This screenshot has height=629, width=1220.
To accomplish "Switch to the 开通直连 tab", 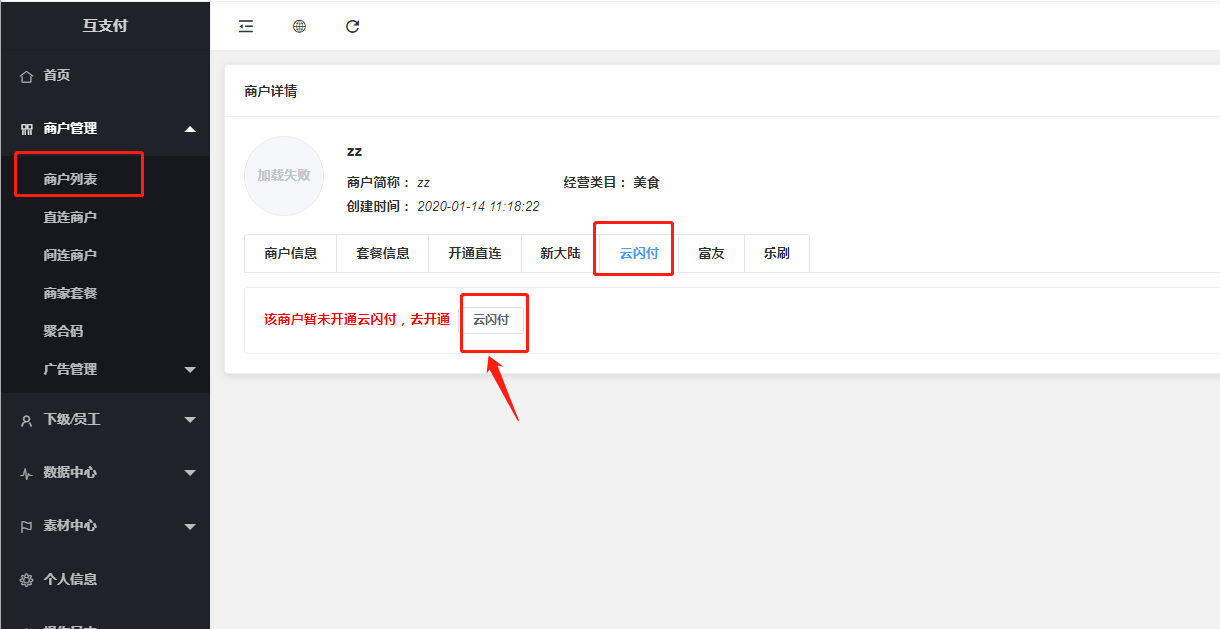I will click(x=475, y=253).
